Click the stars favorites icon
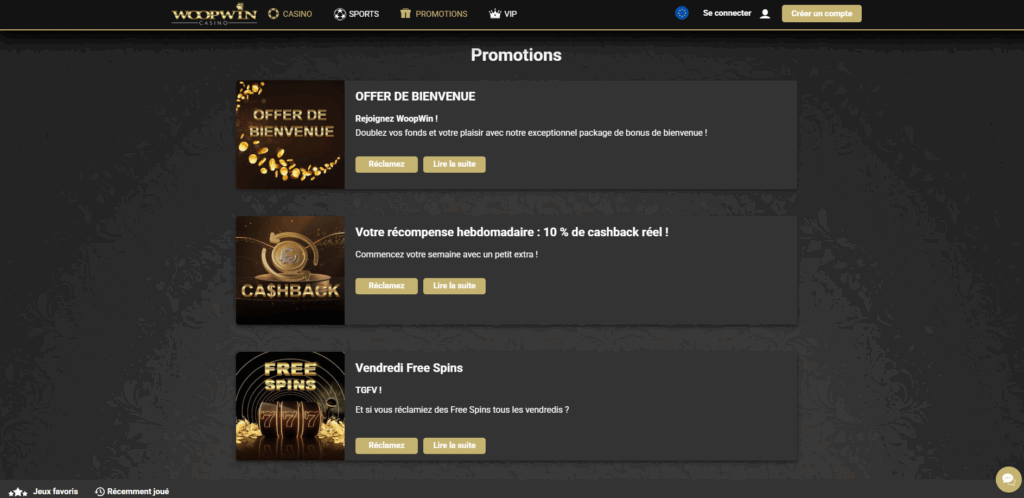This screenshot has width=1024, height=498. click(18, 492)
